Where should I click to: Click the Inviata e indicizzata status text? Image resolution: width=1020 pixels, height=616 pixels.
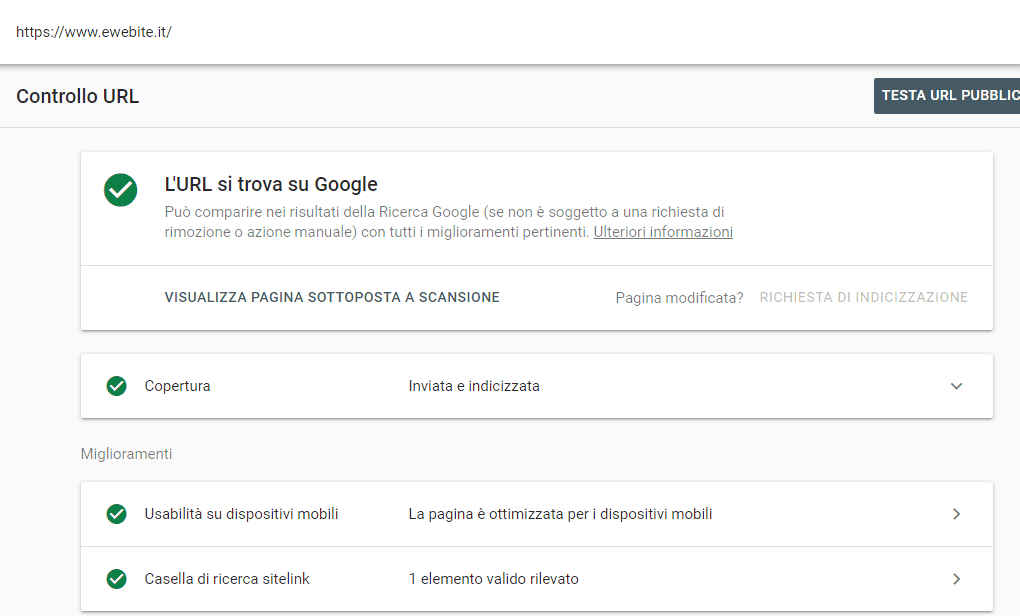click(x=474, y=386)
